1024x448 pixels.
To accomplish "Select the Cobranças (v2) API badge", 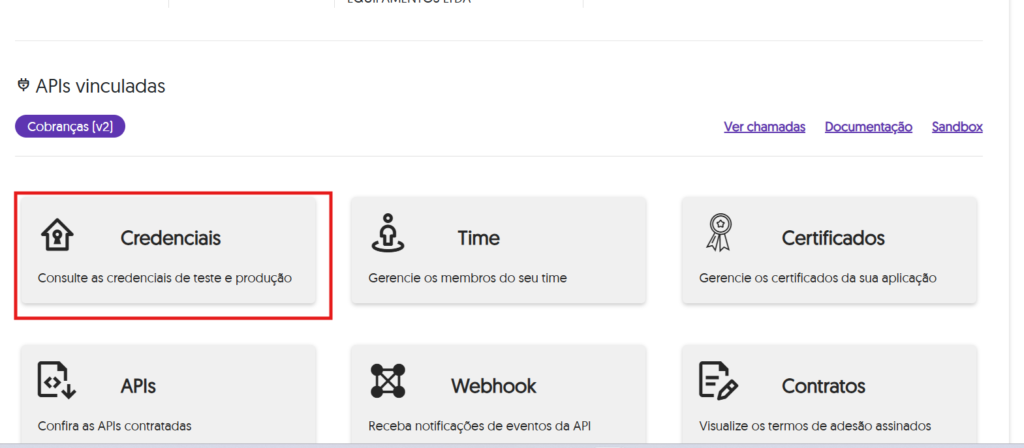I will pos(70,126).
